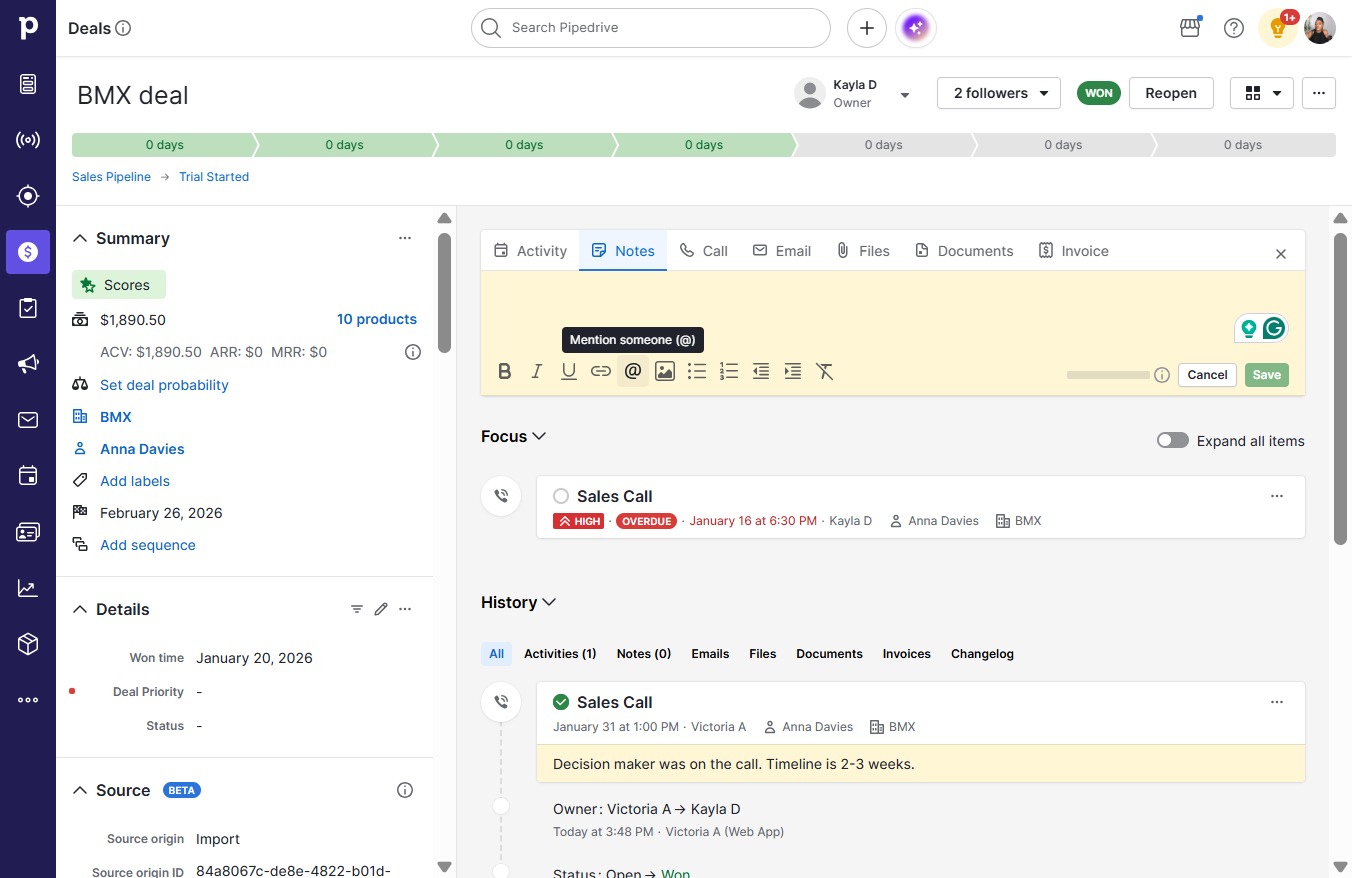Screen dimensions: 1352x878
Task: Open the Anna Davies contact link
Action: tap(142, 449)
